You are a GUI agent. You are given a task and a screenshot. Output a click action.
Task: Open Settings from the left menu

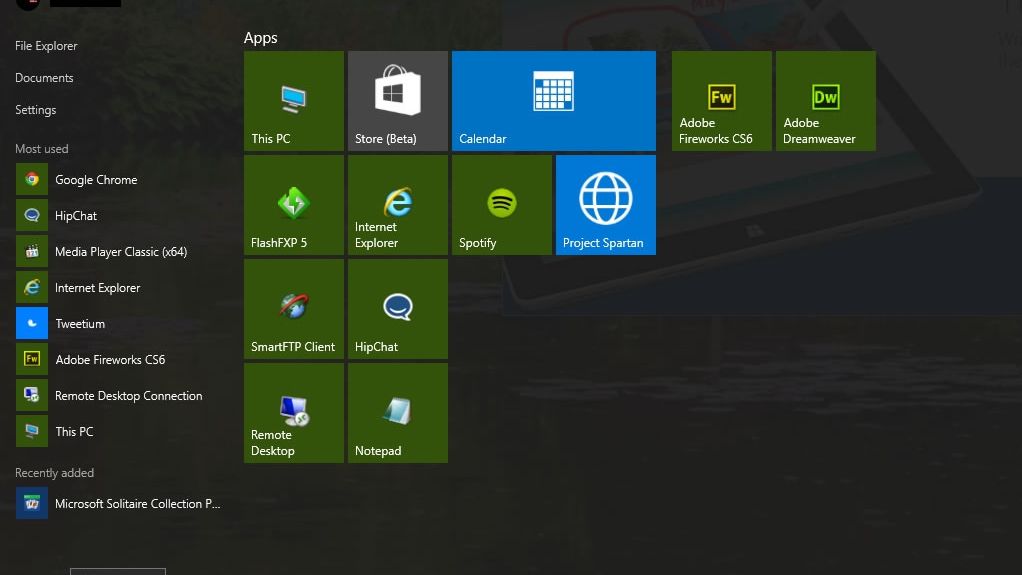click(x=36, y=110)
